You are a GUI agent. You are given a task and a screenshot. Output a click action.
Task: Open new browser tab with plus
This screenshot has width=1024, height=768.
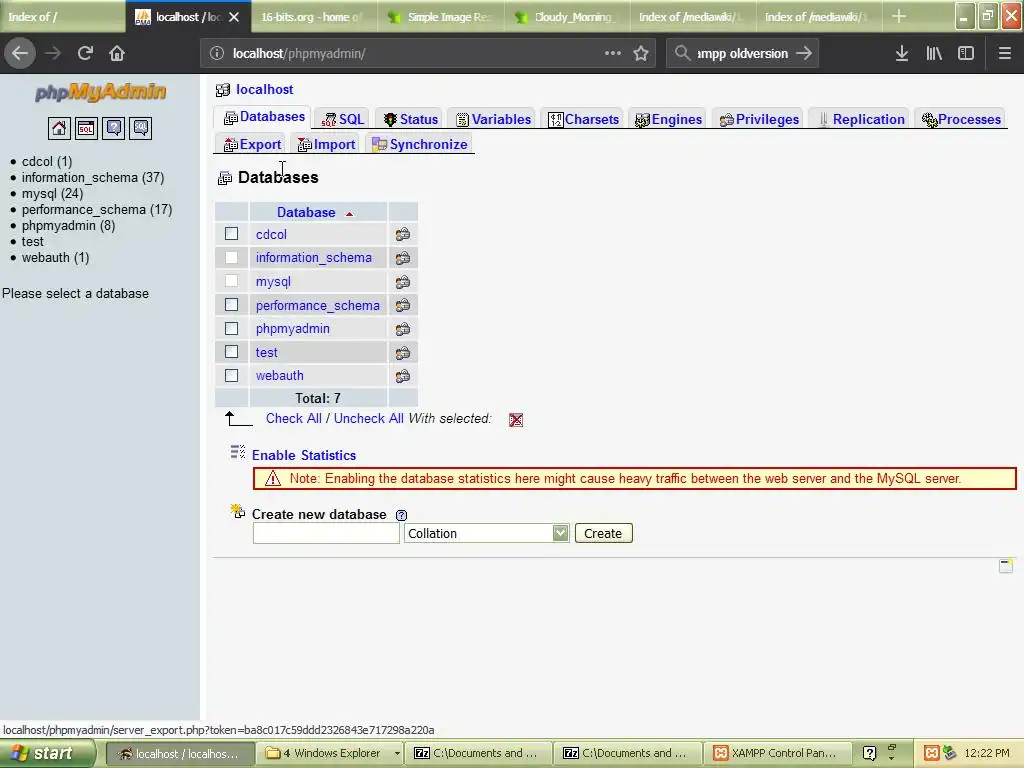[899, 16]
